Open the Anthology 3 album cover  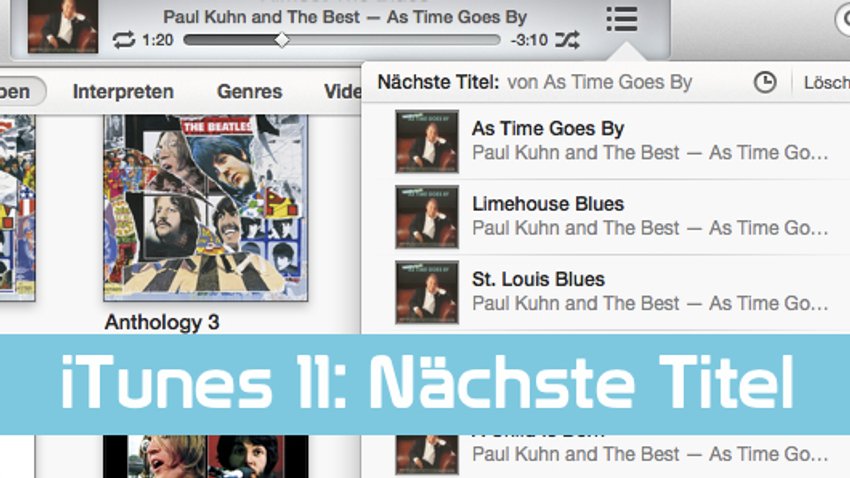[x=205, y=208]
